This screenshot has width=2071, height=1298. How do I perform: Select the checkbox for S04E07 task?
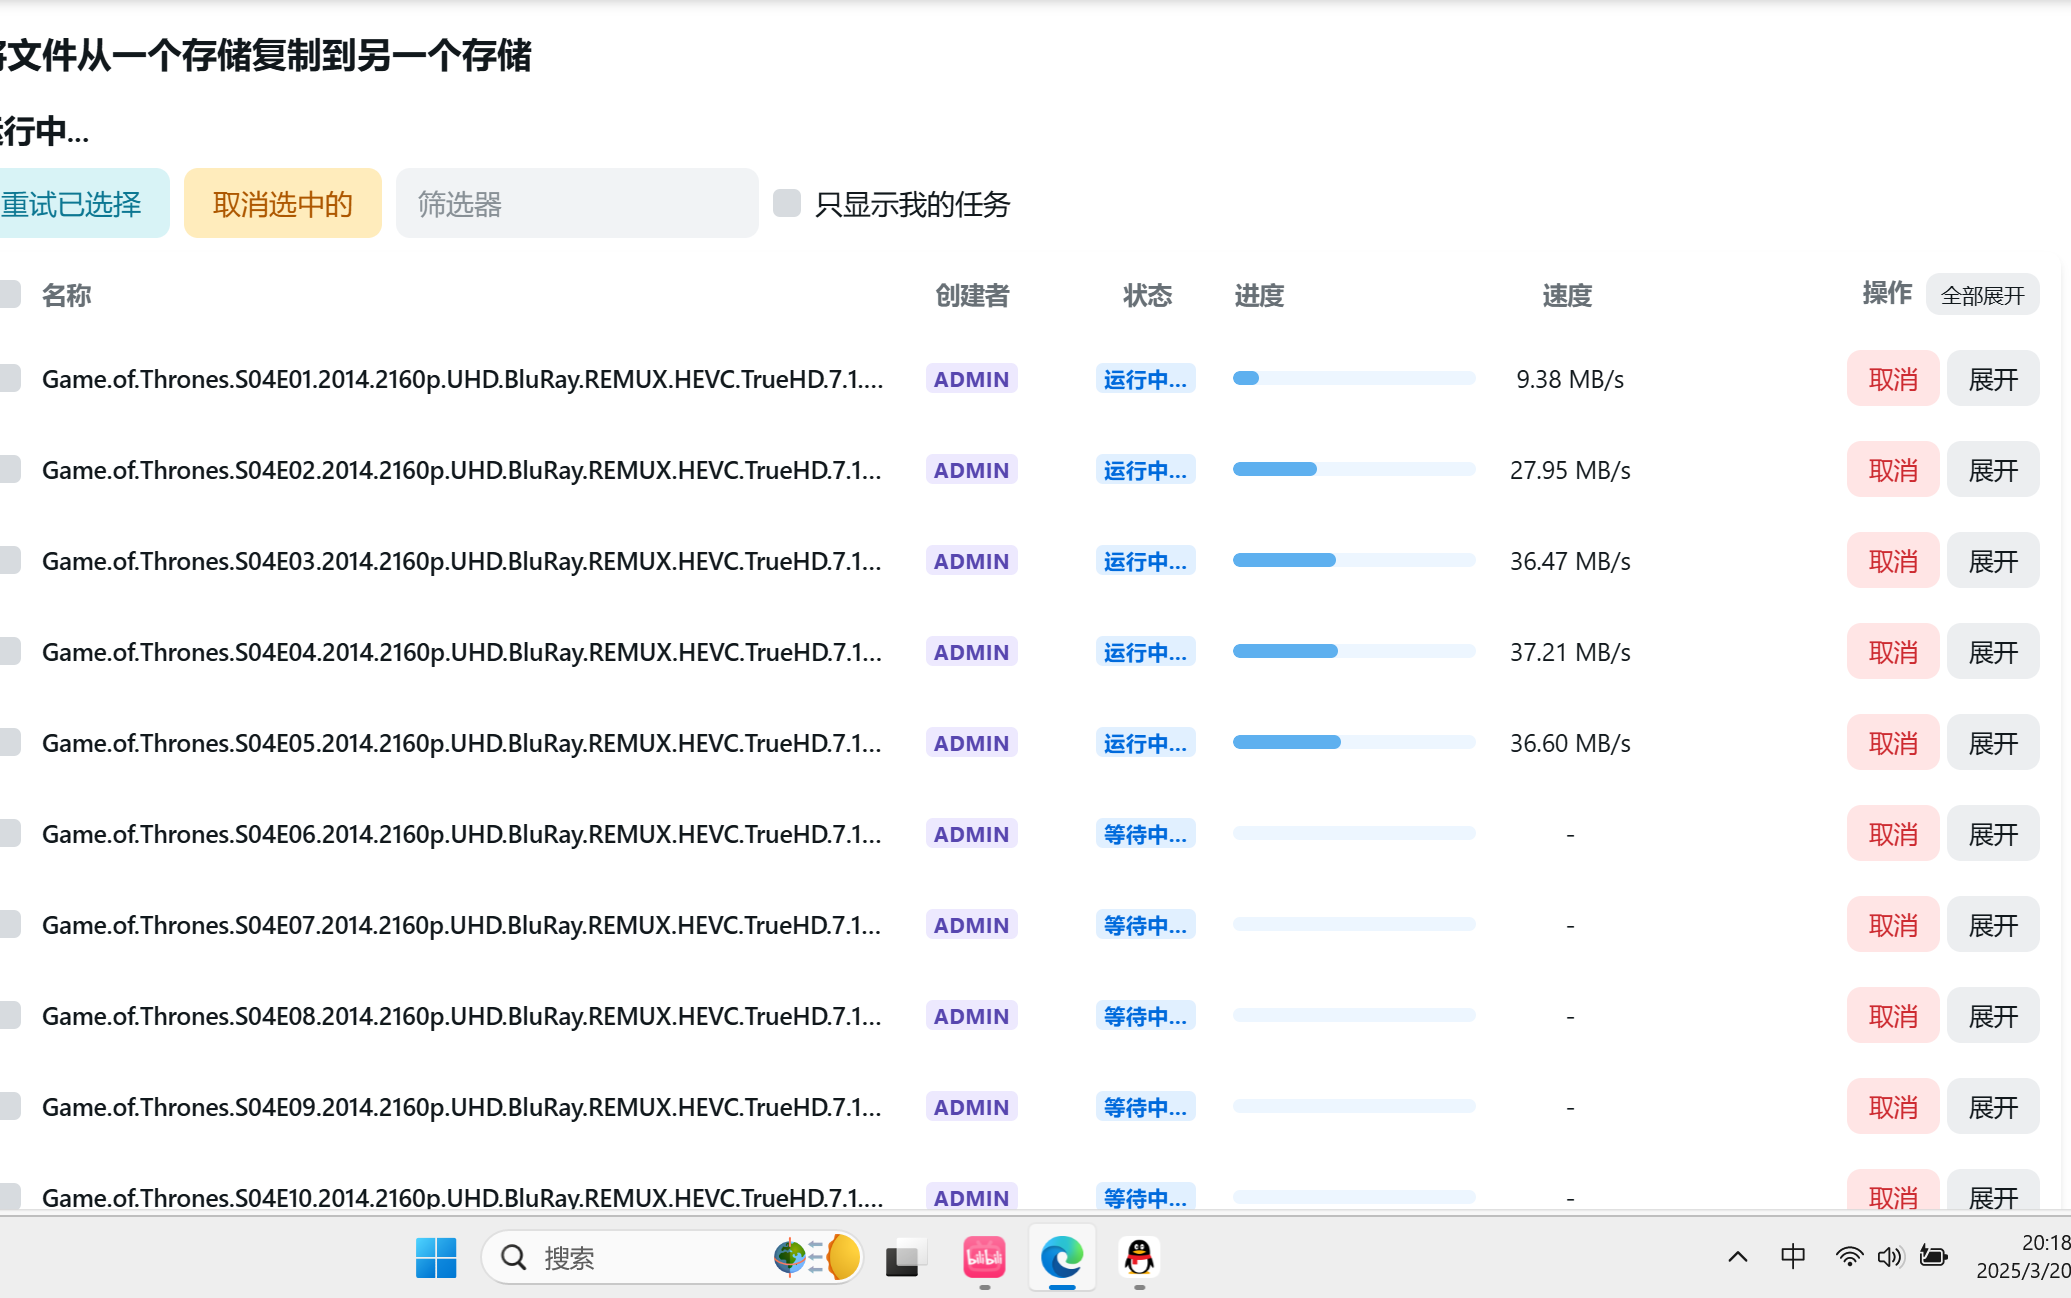(x=10, y=924)
